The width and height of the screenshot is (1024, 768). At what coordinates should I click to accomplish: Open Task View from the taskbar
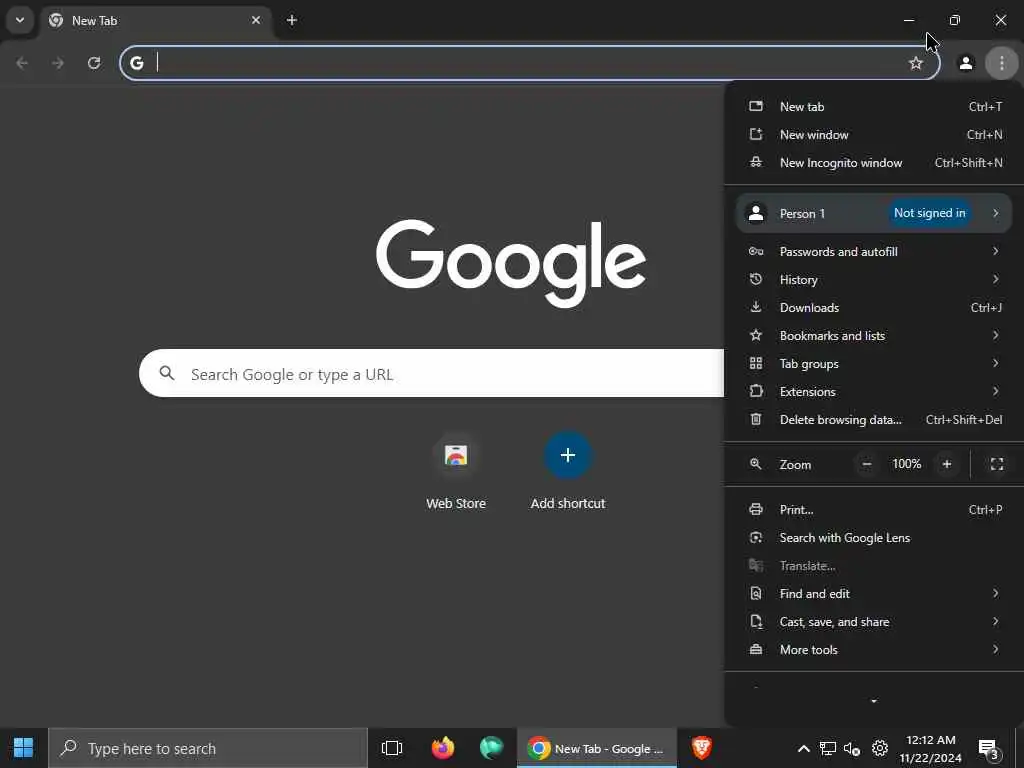[392, 748]
